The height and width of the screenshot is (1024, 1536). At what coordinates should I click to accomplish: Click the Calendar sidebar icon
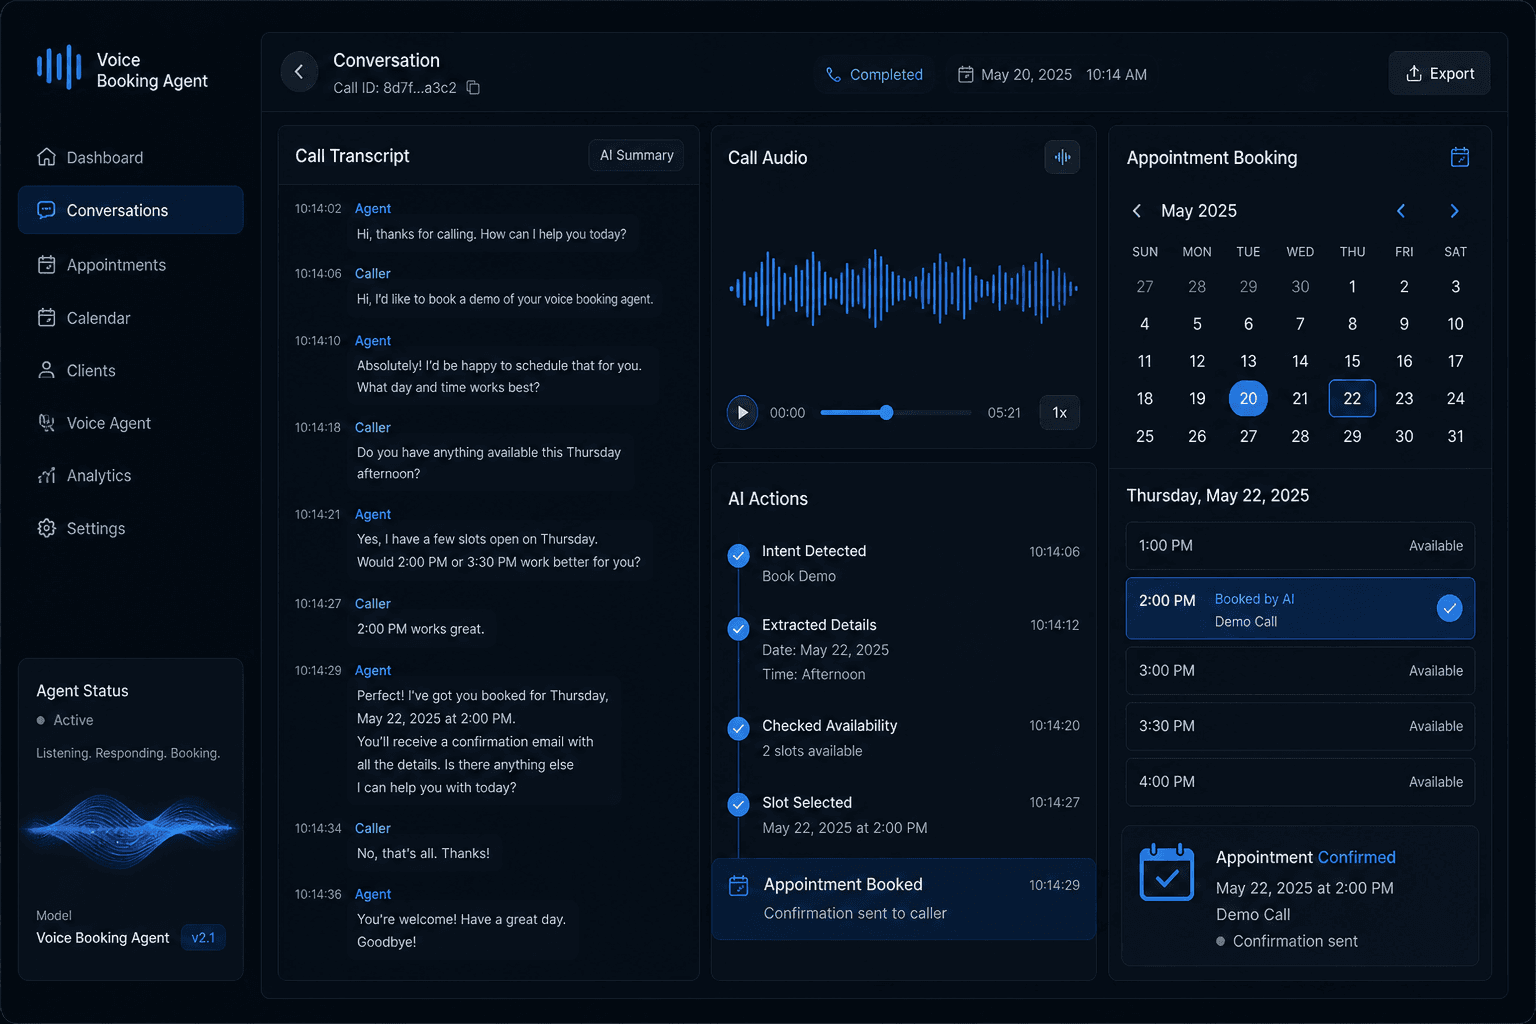coord(46,318)
